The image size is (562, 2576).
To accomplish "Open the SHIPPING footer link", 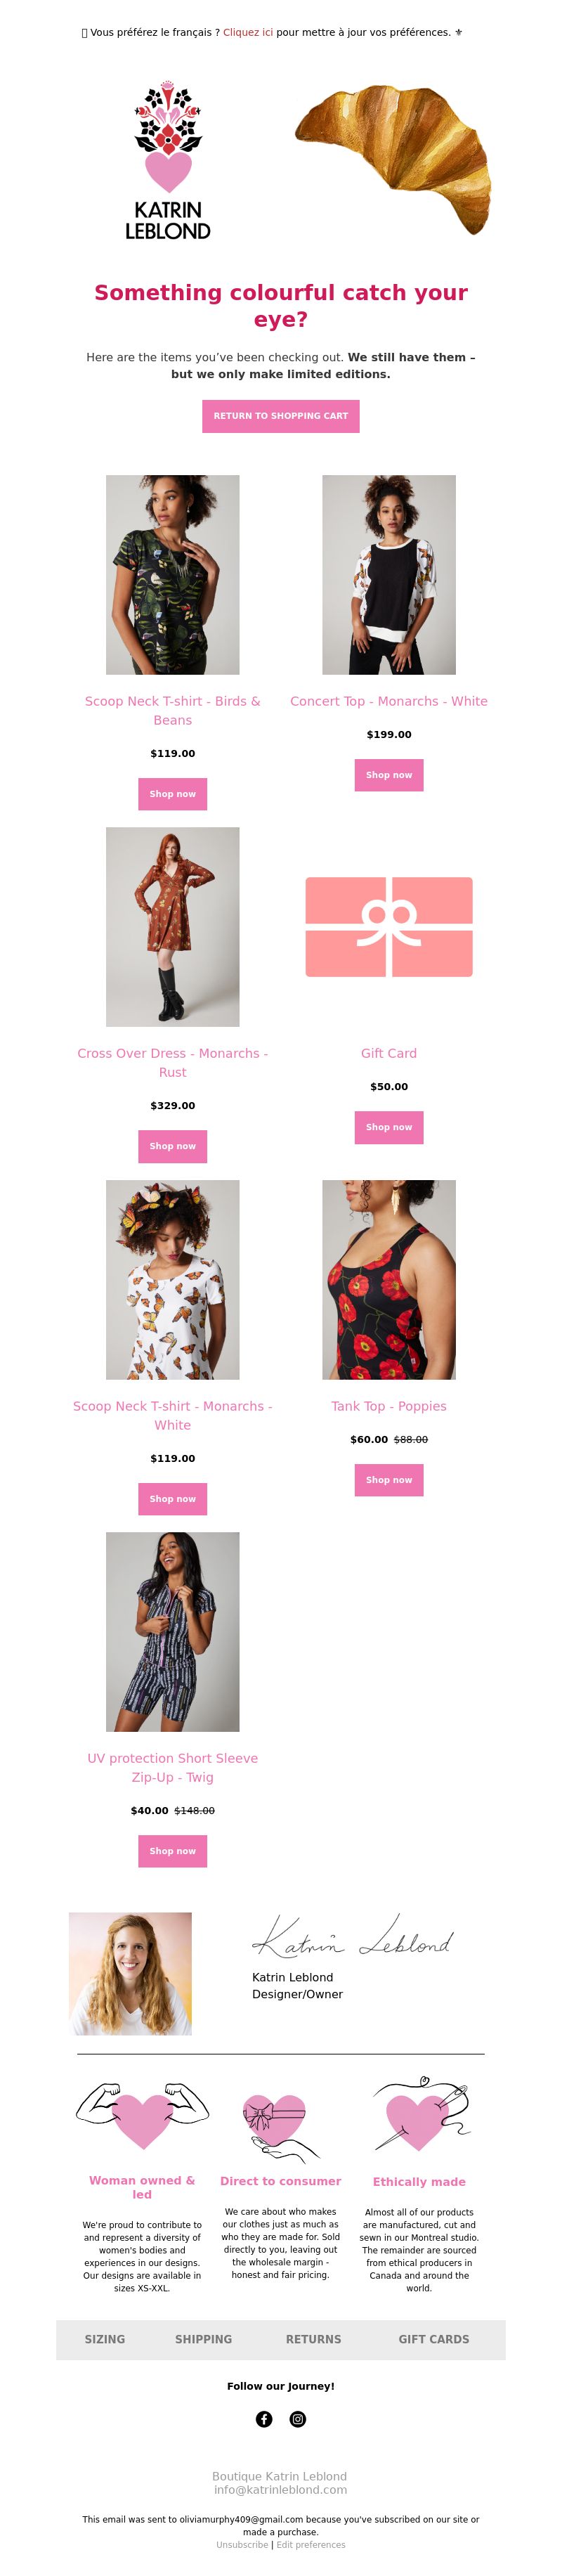I will point(203,2339).
